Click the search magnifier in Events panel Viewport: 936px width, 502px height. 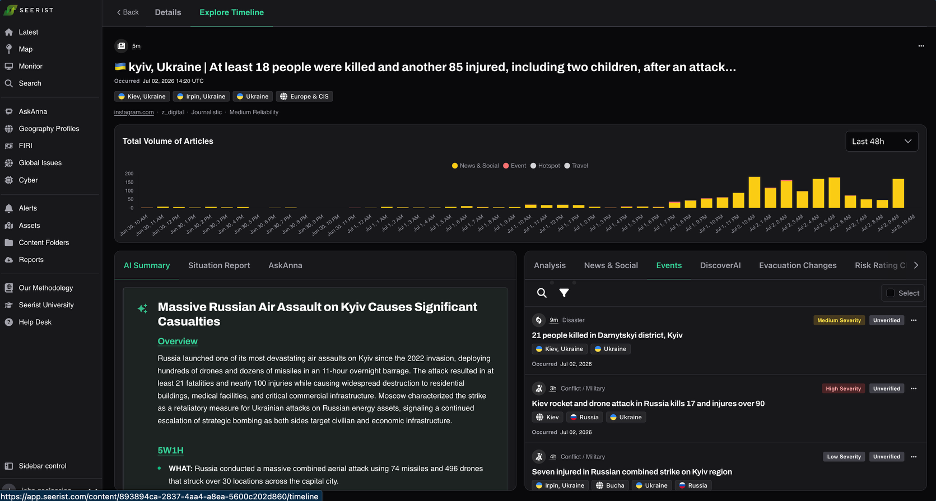(541, 293)
